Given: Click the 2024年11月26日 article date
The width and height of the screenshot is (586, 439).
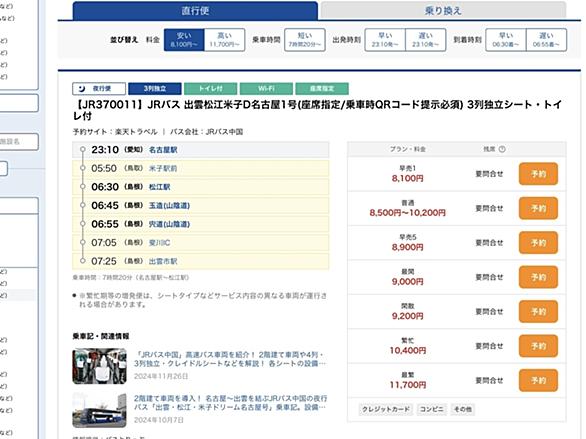Looking at the screenshot, I should click(x=161, y=376).
